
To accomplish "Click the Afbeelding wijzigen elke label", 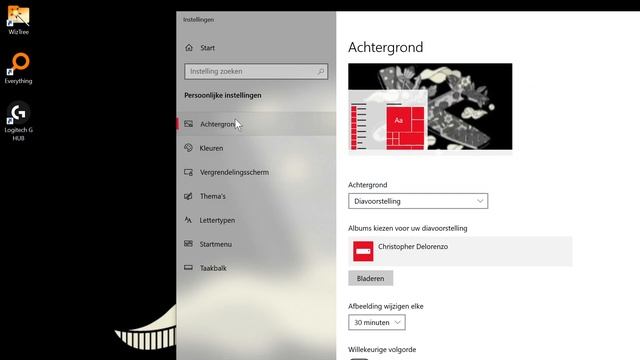I will pyautogui.click(x=386, y=306).
